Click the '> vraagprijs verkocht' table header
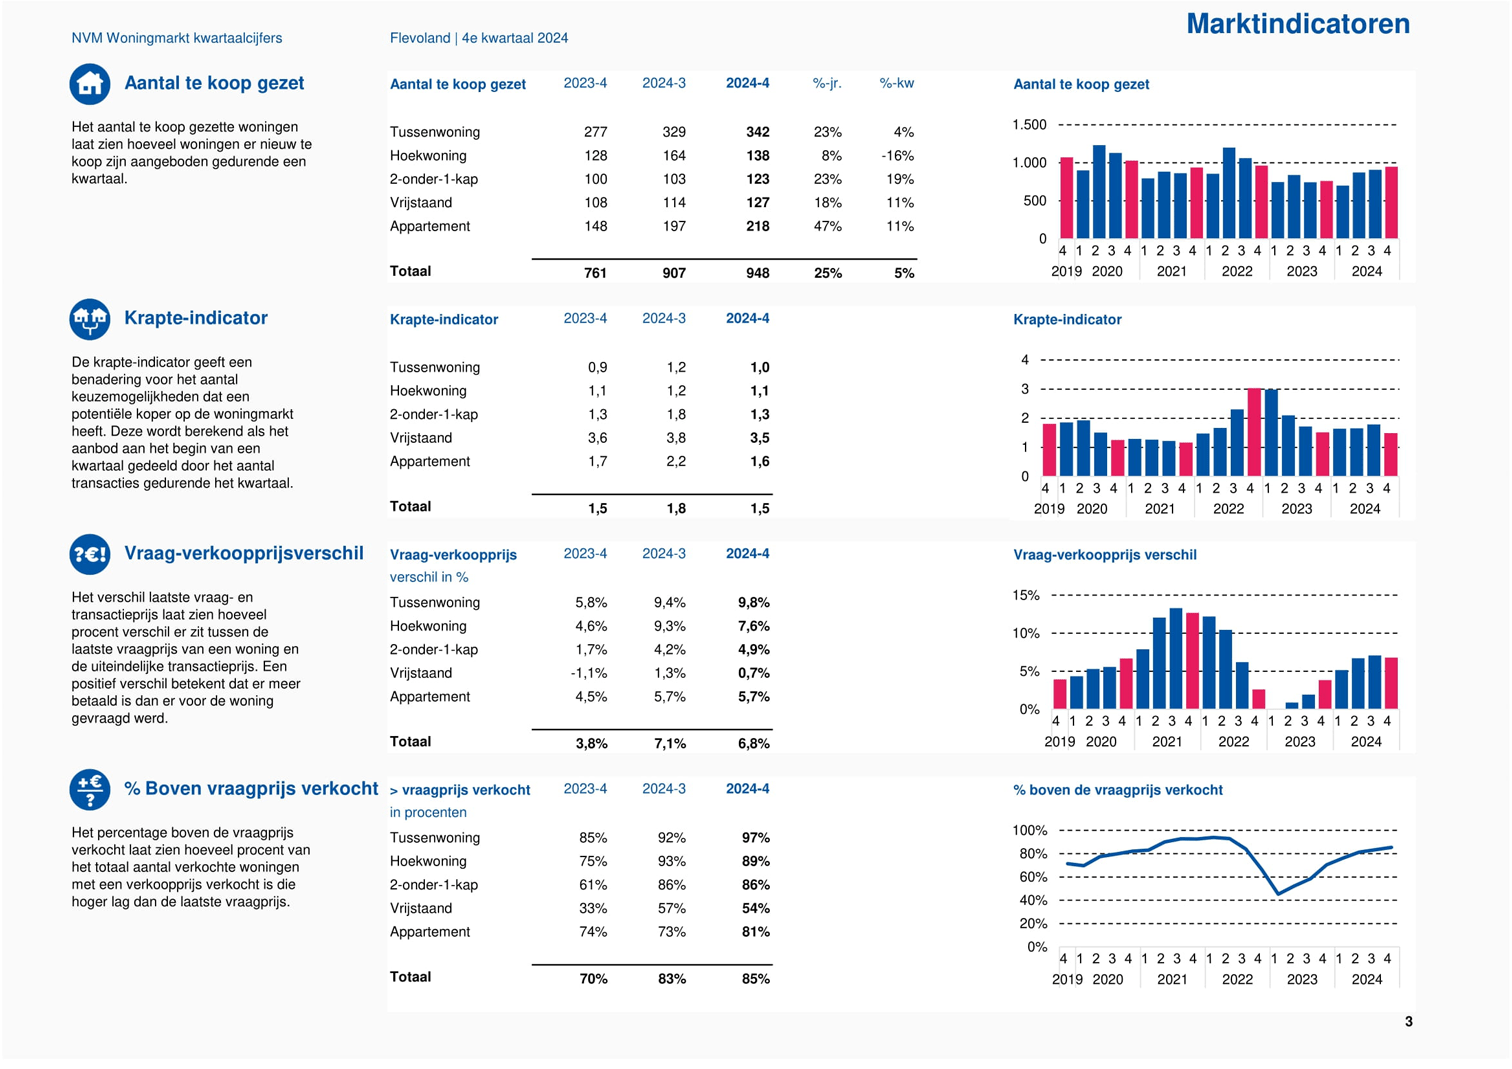The height and width of the screenshot is (1069, 1512). pos(460,790)
